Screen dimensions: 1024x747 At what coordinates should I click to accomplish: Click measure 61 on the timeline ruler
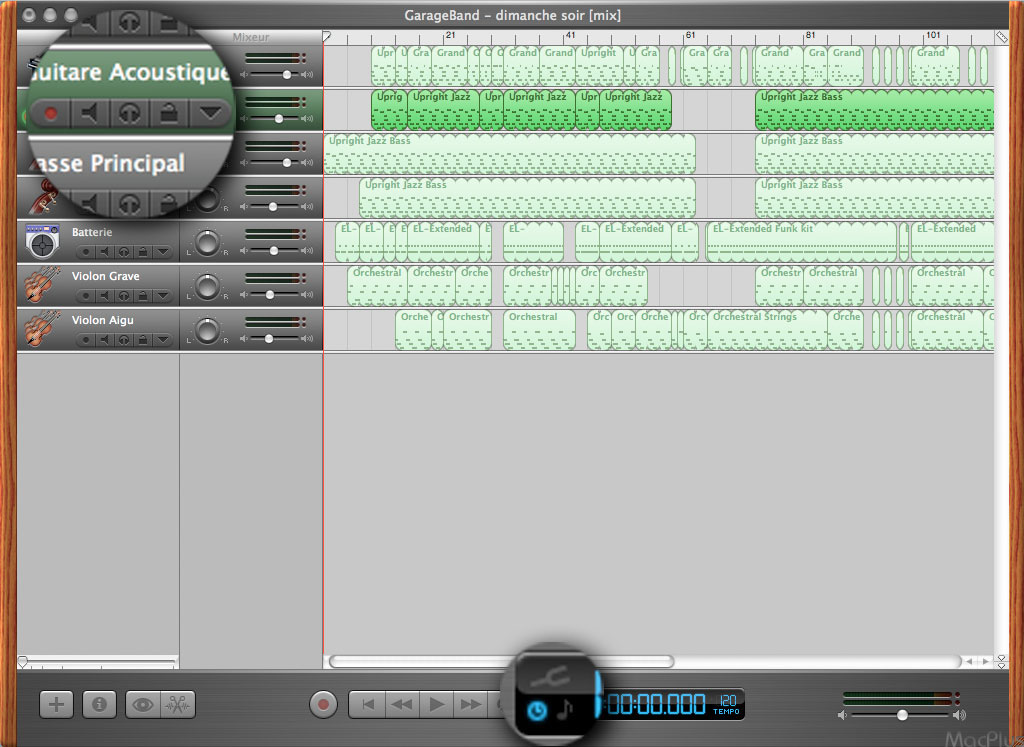pyautogui.click(x=690, y=37)
